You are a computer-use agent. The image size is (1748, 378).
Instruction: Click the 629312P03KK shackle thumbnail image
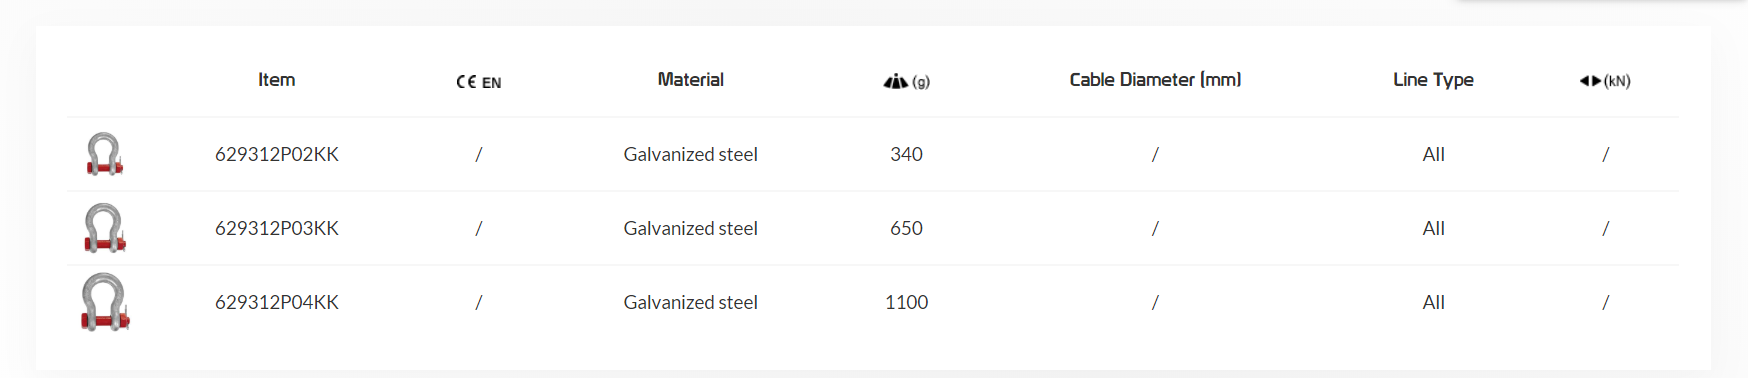click(104, 228)
